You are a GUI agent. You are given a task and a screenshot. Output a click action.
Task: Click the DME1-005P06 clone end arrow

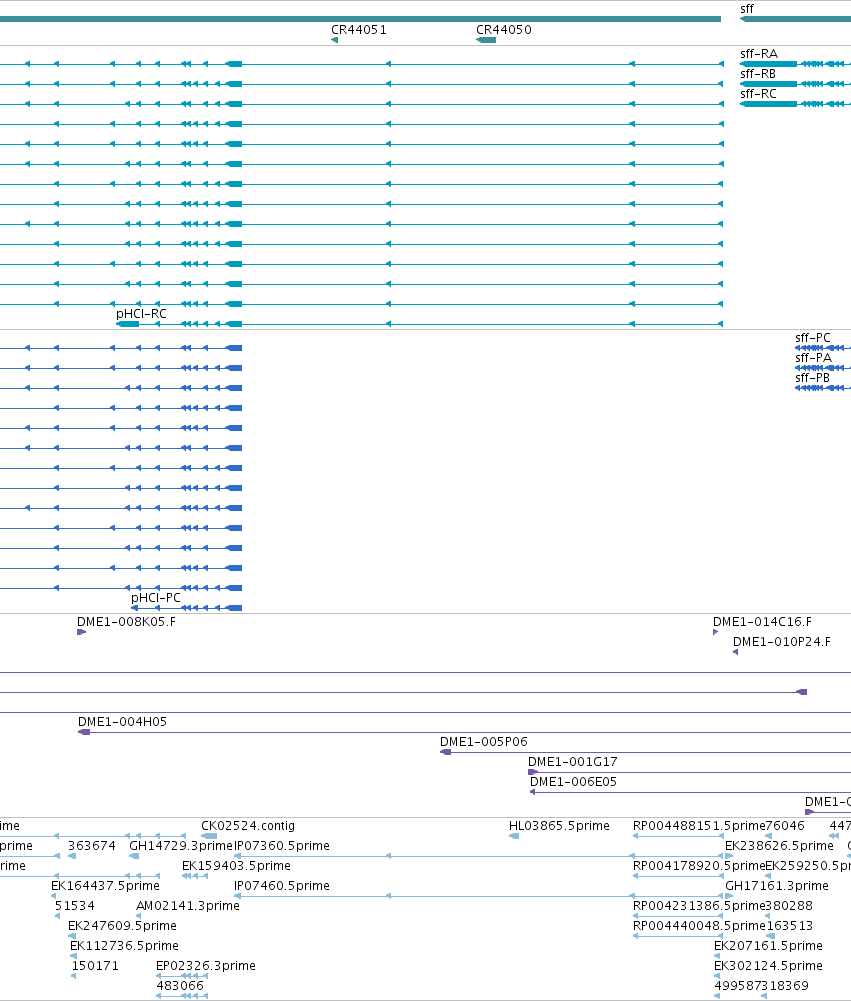(x=445, y=752)
